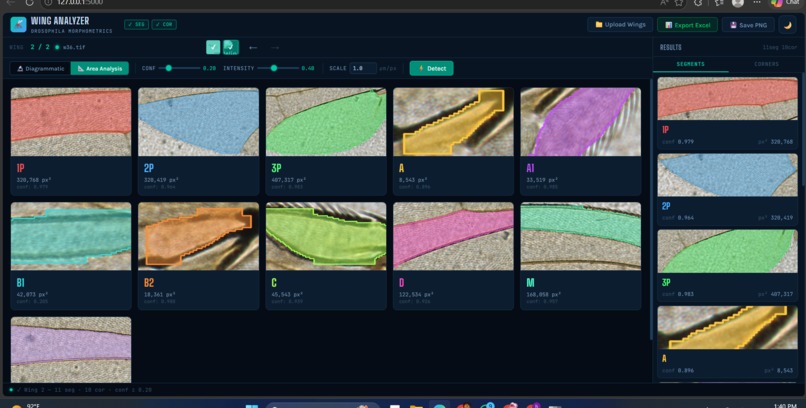Click area value 122,534 px² under D card
The image size is (806, 408).
pos(416,295)
